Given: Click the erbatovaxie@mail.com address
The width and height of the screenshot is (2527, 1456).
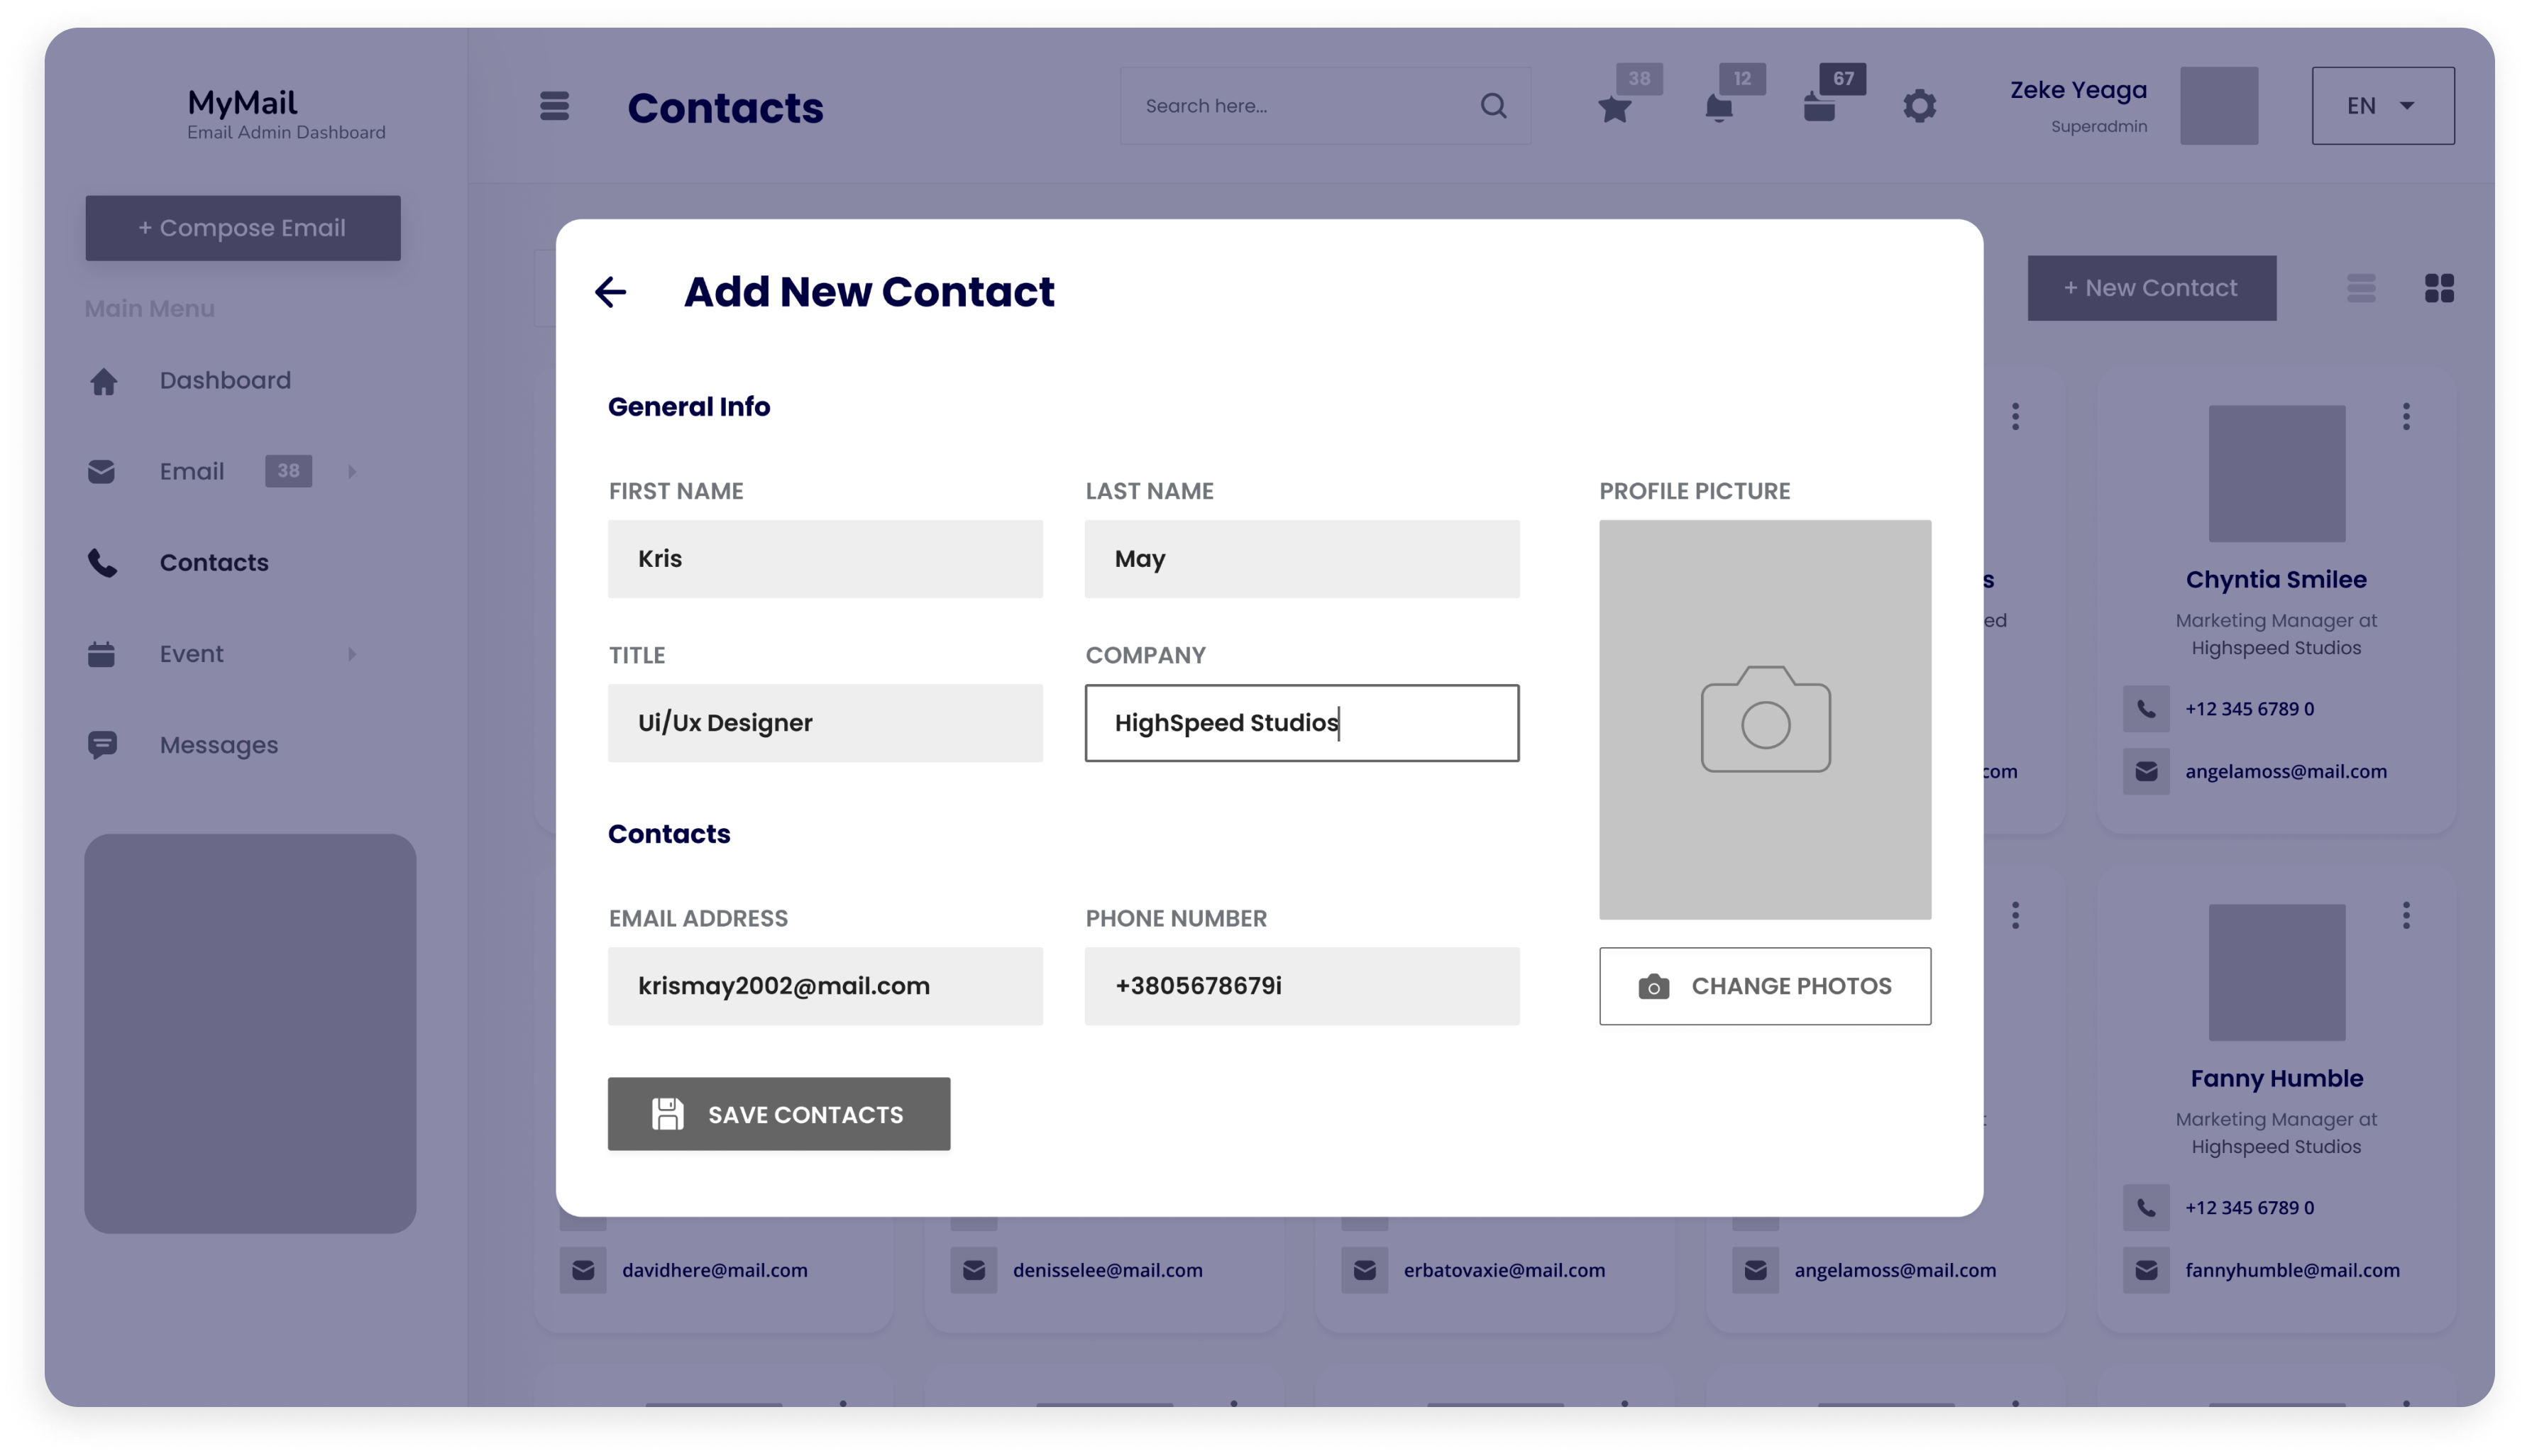Looking at the screenshot, I should point(1504,1270).
